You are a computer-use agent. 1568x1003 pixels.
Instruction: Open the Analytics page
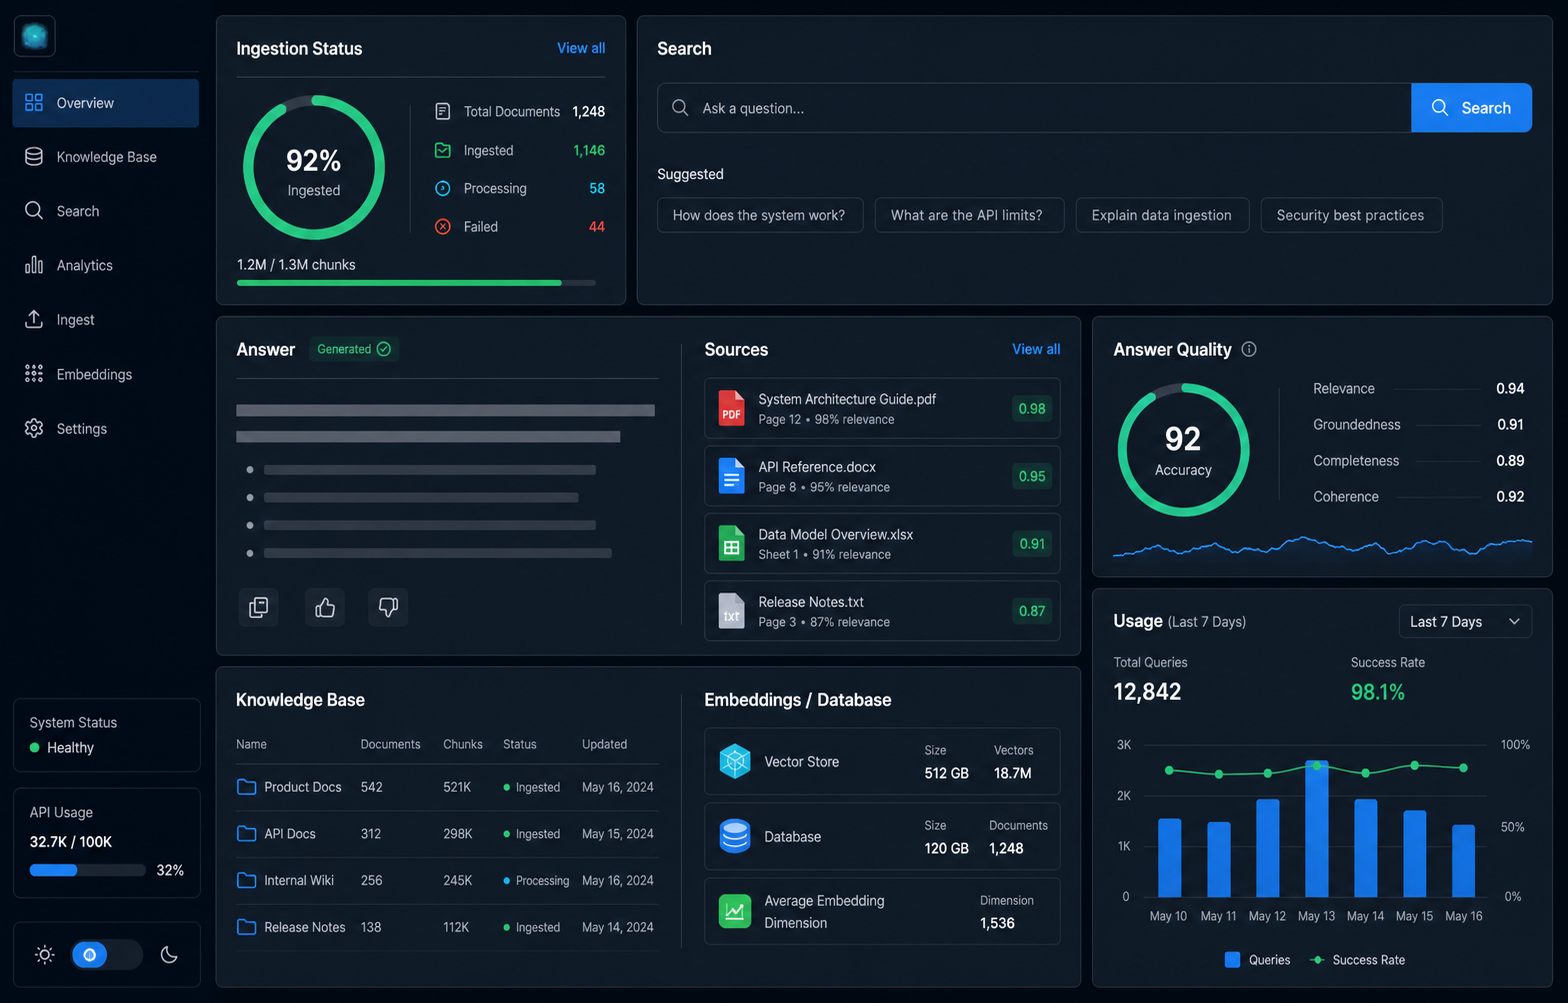point(105,265)
